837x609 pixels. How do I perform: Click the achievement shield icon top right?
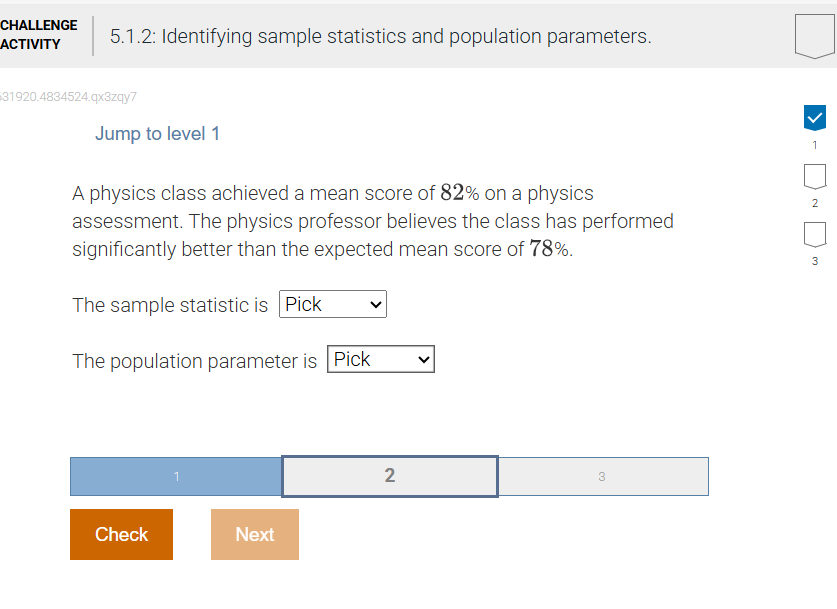813,35
